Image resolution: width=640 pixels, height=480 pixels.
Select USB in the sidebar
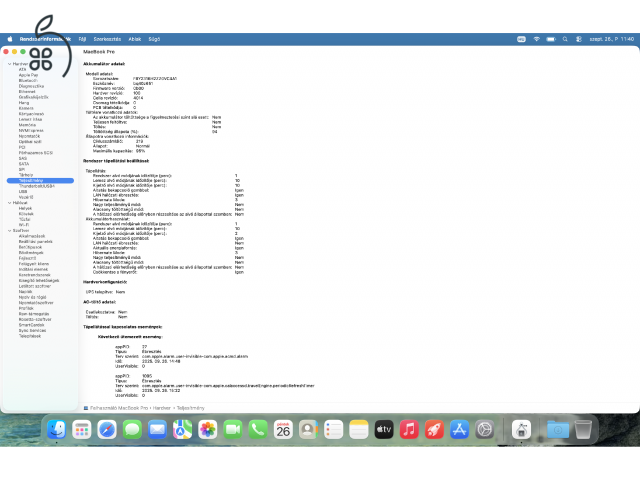(23, 191)
